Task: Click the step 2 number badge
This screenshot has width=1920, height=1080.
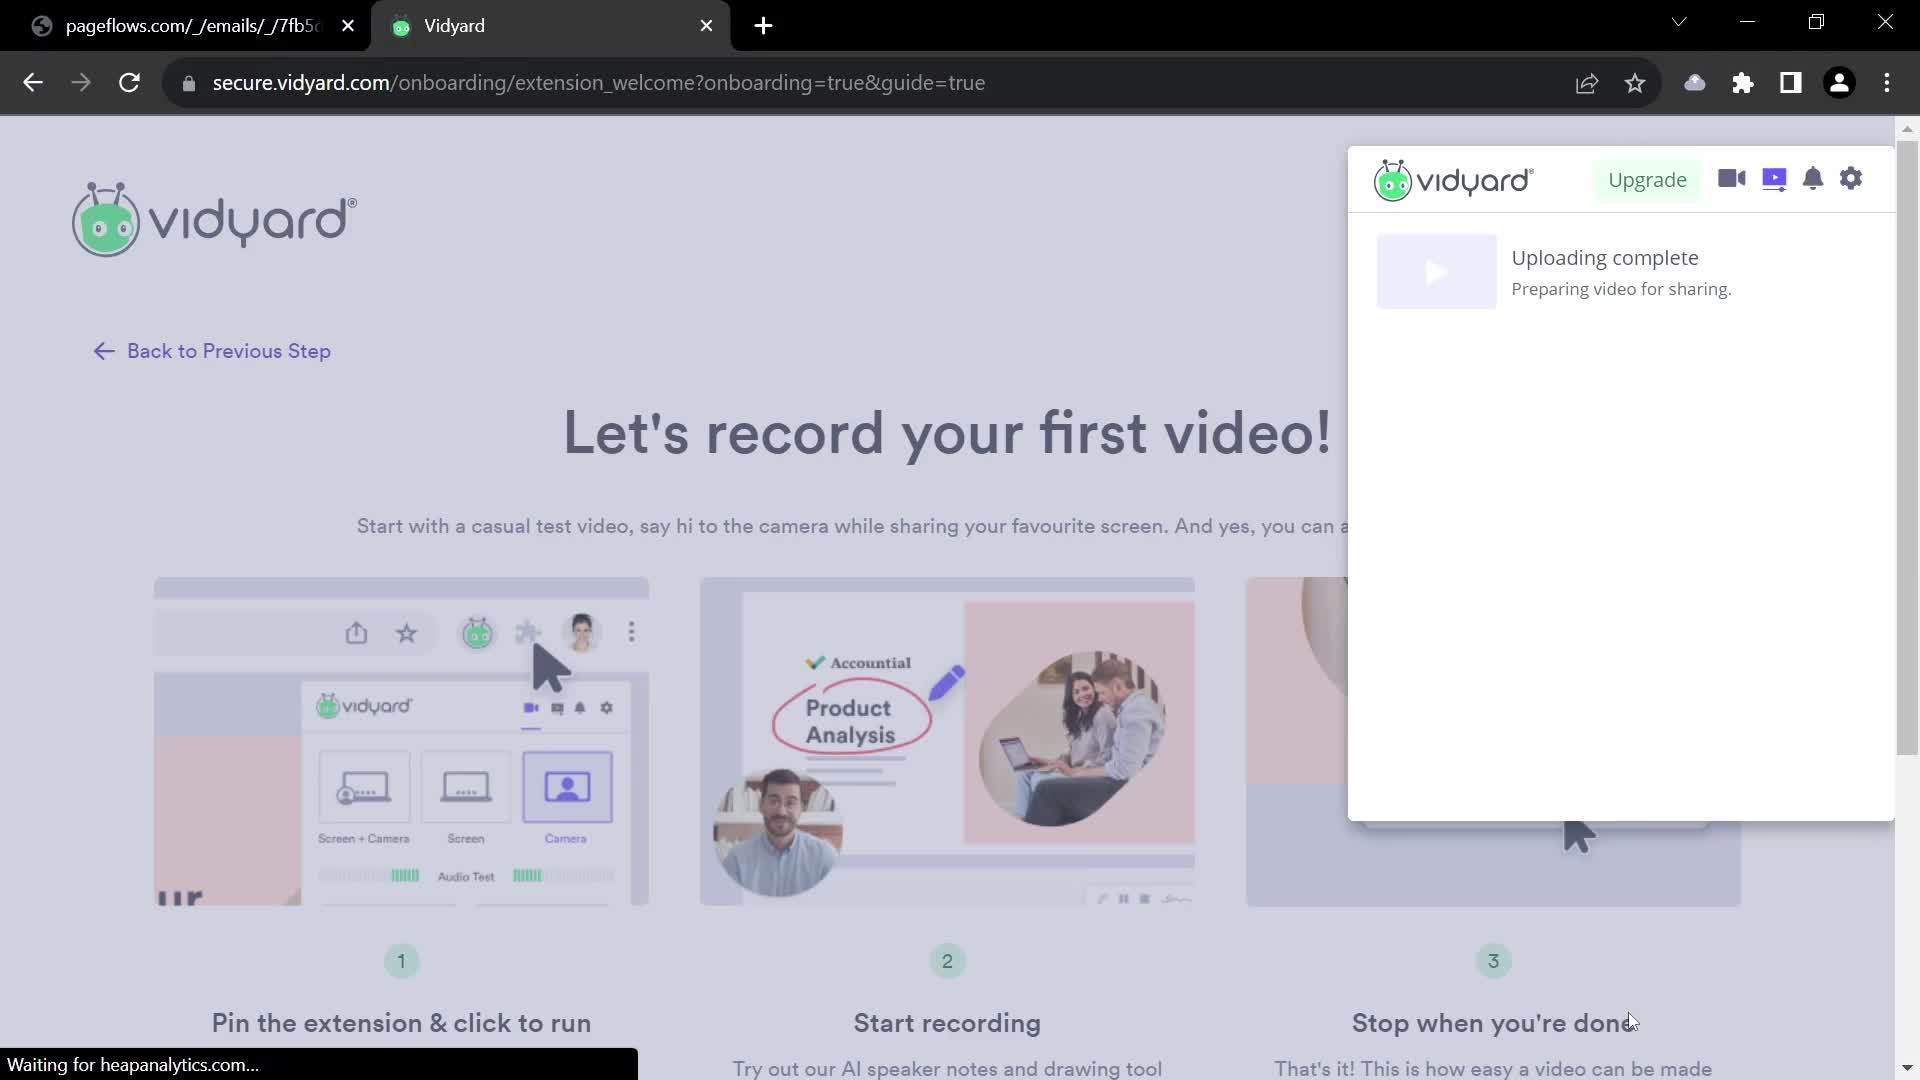Action: [x=947, y=961]
